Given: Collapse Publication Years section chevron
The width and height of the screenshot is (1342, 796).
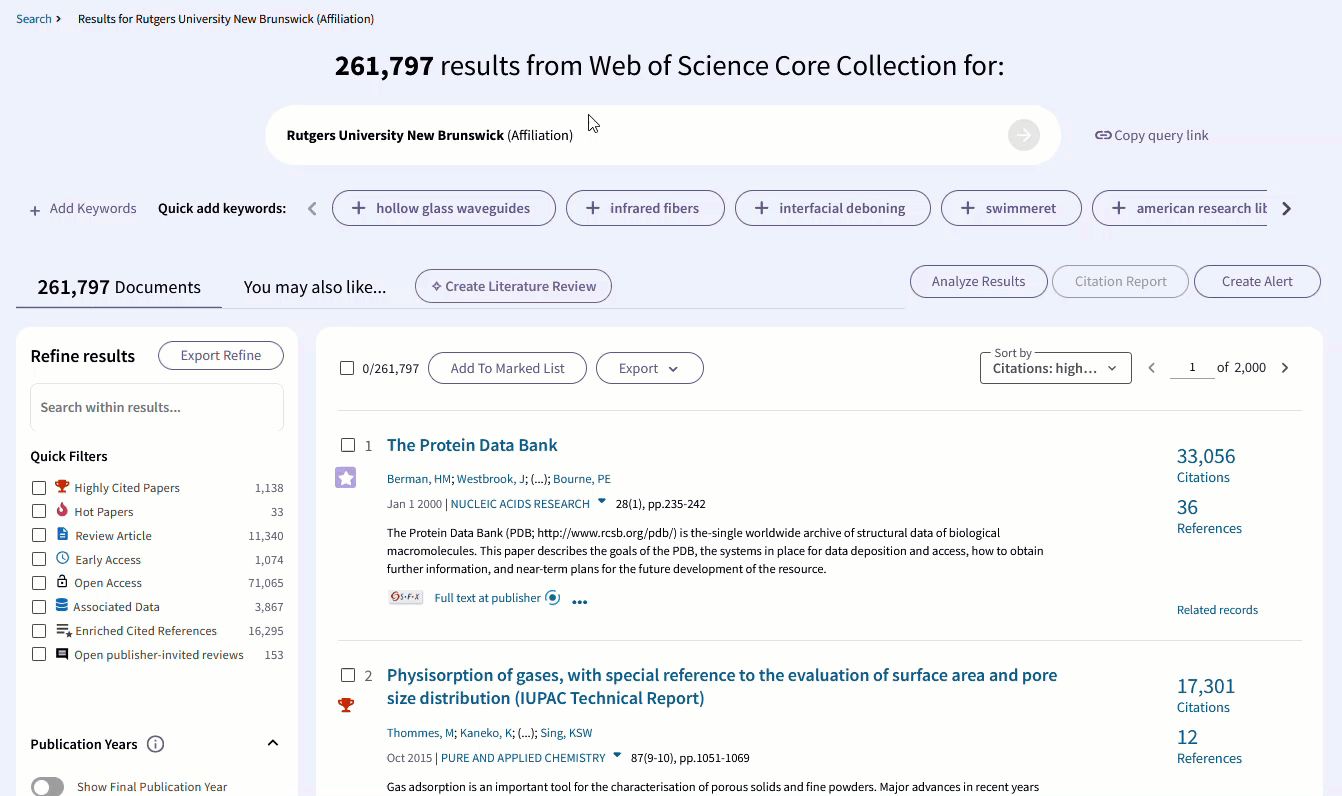Looking at the screenshot, I should coord(273,743).
